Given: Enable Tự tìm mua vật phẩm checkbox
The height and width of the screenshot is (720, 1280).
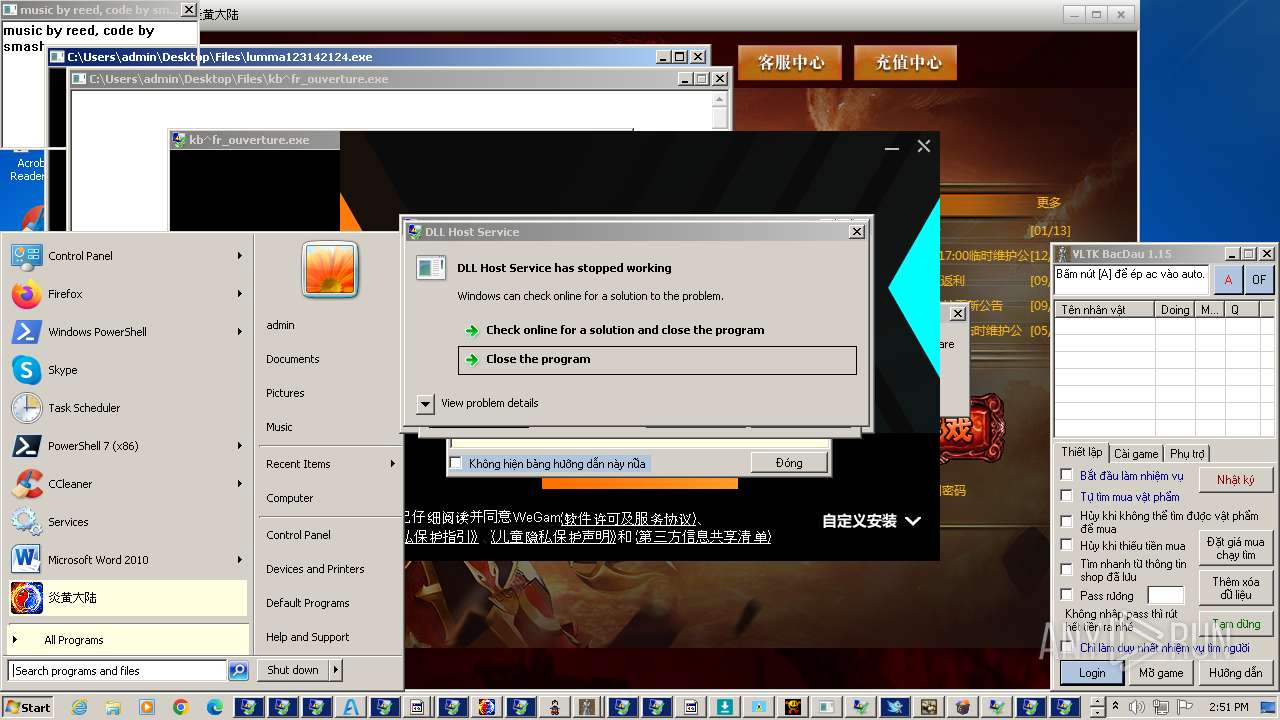Looking at the screenshot, I should coord(1067,496).
